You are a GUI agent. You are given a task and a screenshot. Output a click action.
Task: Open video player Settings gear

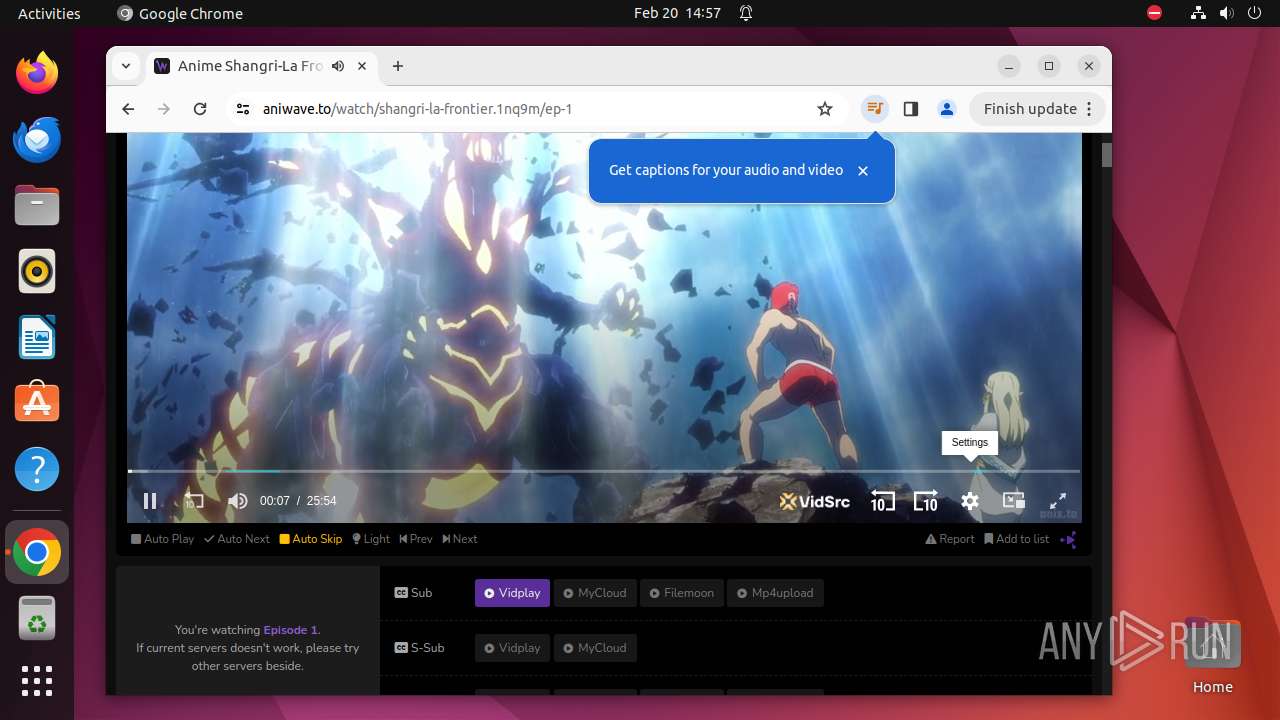(970, 501)
